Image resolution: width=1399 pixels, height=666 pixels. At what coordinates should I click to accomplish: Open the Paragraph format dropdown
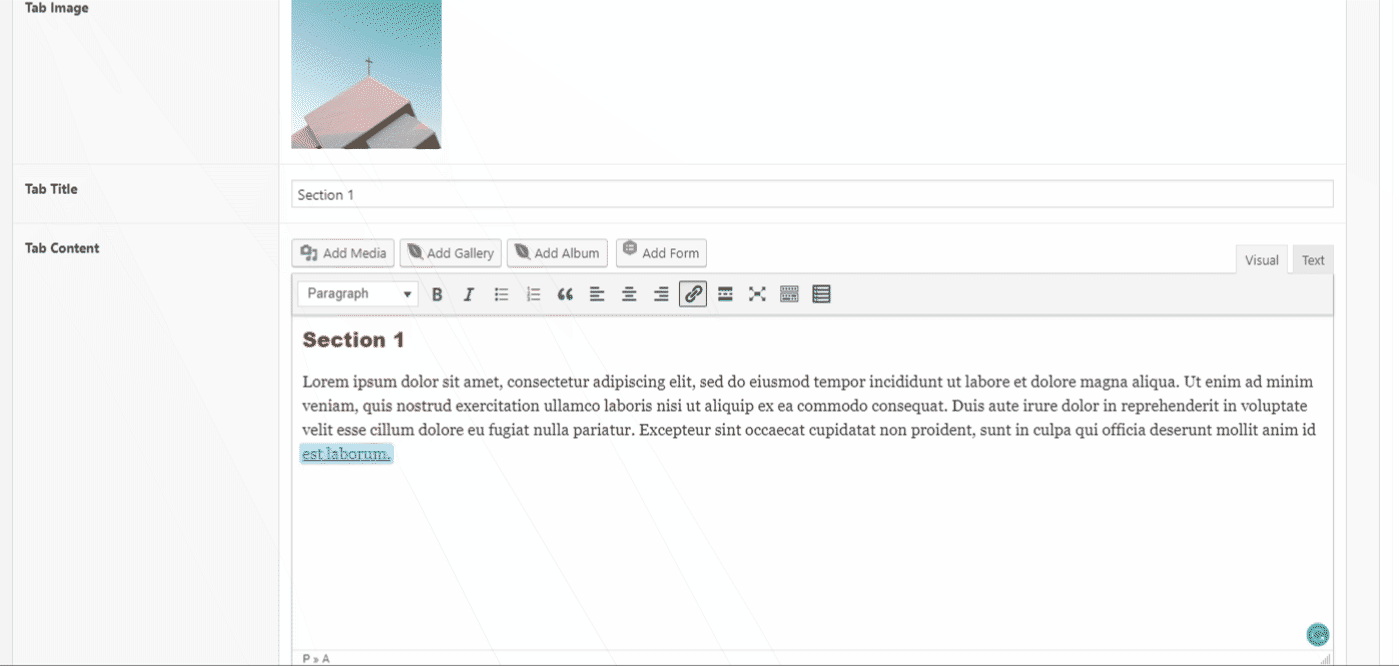click(359, 294)
